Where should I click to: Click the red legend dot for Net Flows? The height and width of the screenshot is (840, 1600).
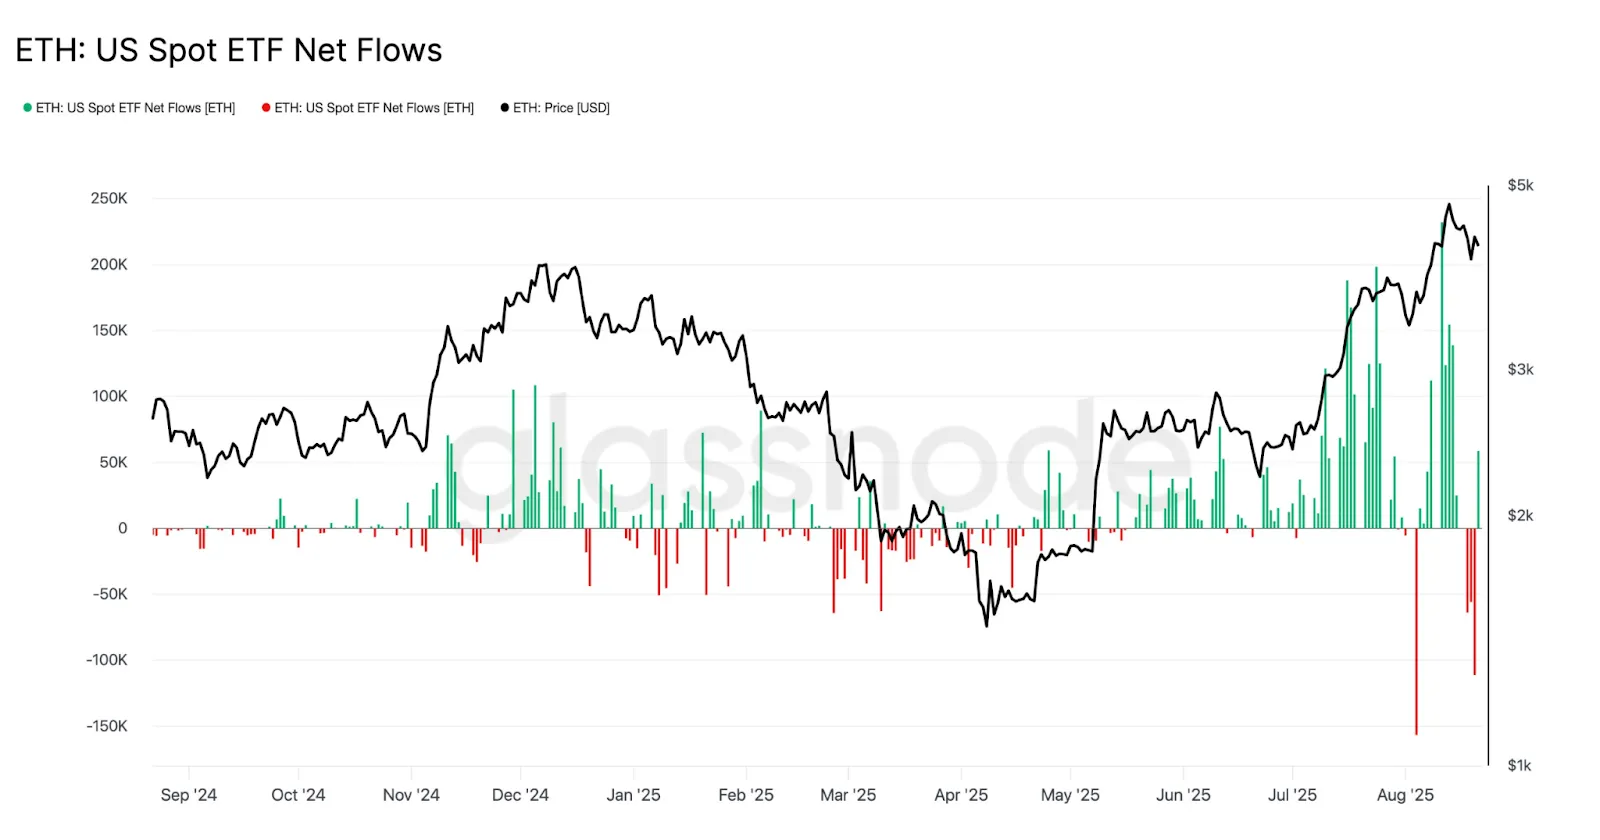pyautogui.click(x=266, y=108)
